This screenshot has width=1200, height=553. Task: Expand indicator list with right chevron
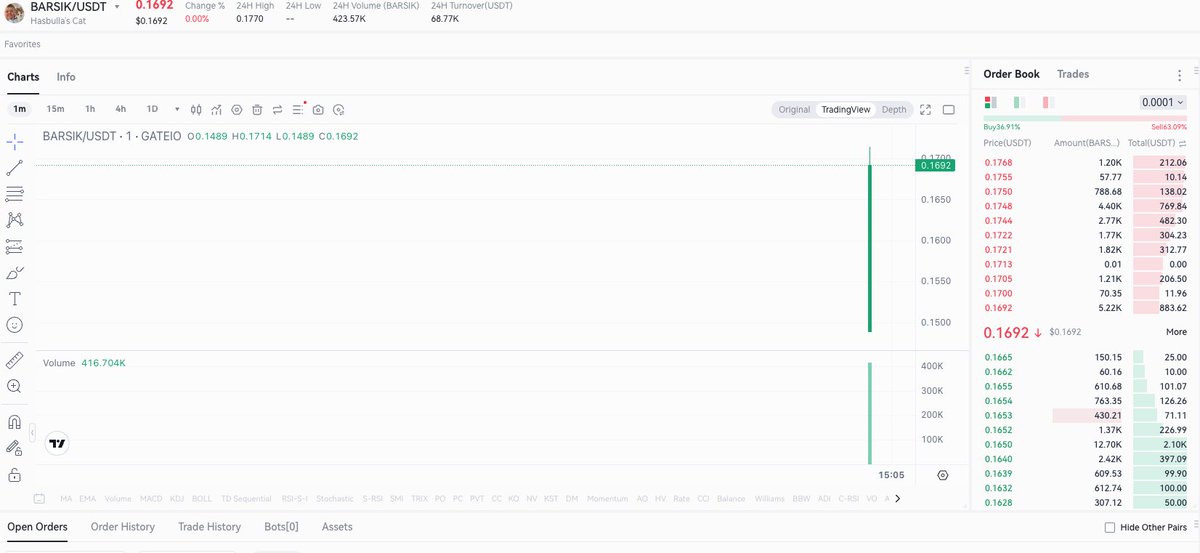coord(898,498)
